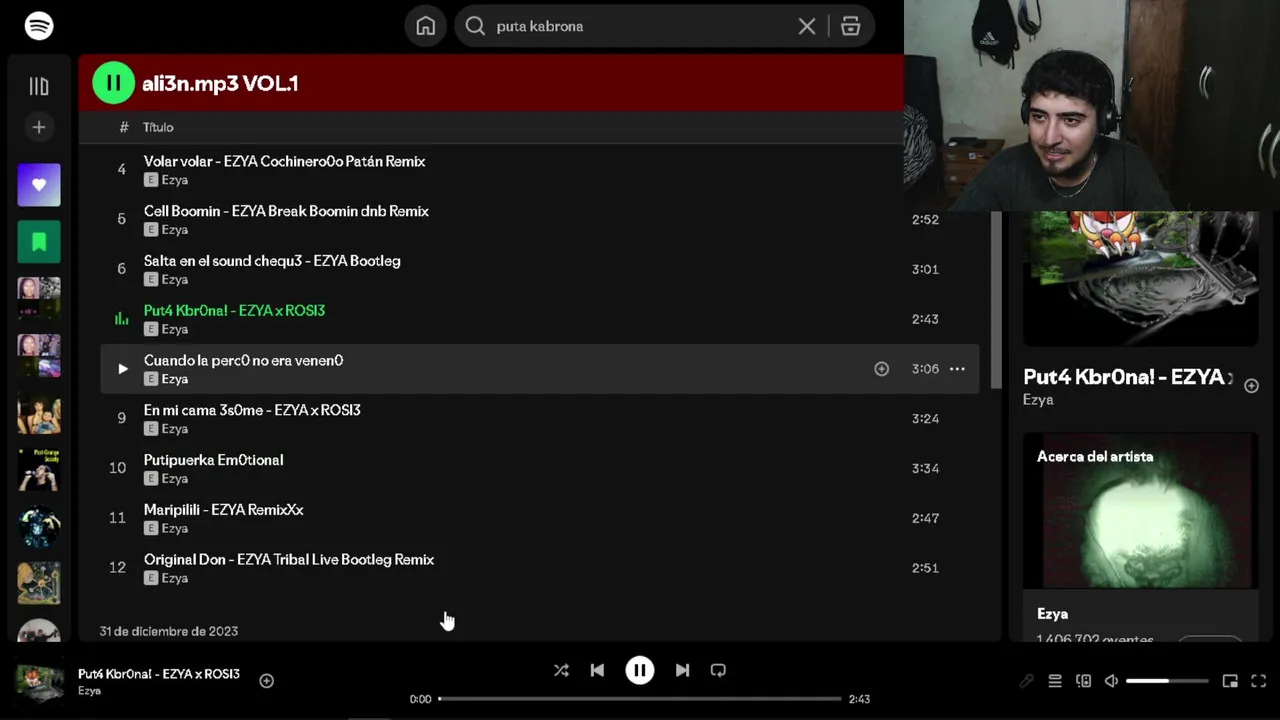Image resolution: width=1280 pixels, height=720 pixels.
Task: Clear the search field with X
Action: pos(807,27)
